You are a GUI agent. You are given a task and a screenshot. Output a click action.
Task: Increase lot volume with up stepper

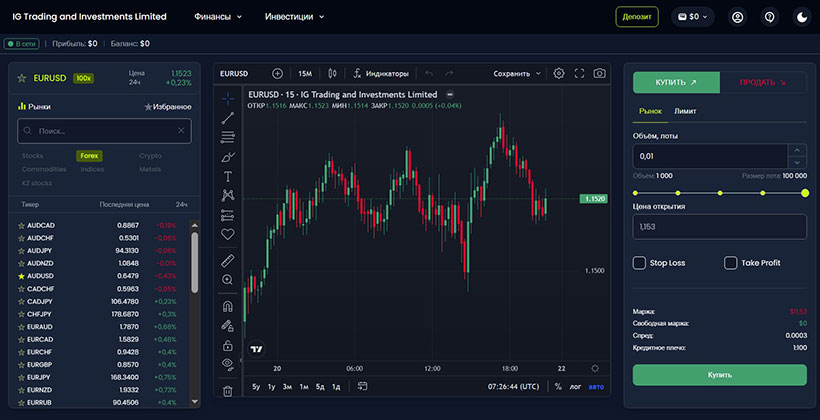(x=797, y=150)
